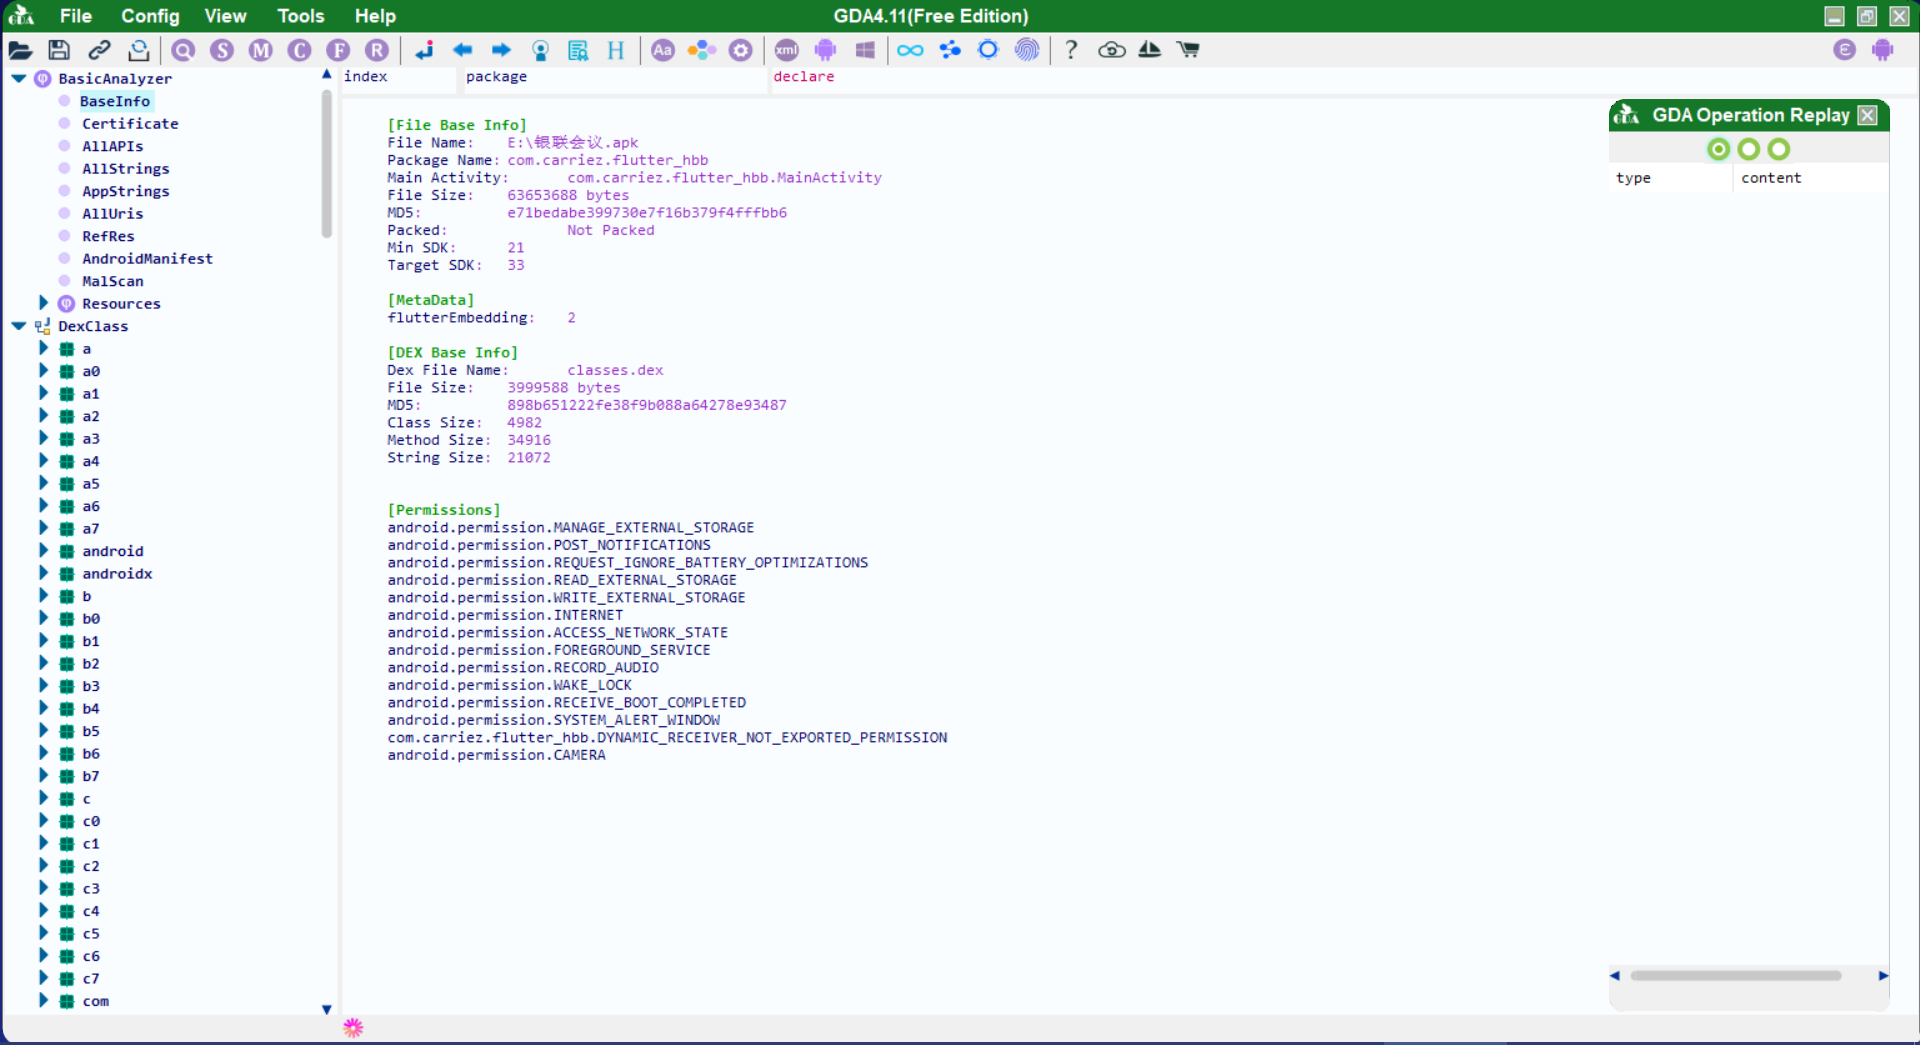Click the return-to-entry arrow icon
Screen dimensions: 1920x1045
[x=424, y=50]
